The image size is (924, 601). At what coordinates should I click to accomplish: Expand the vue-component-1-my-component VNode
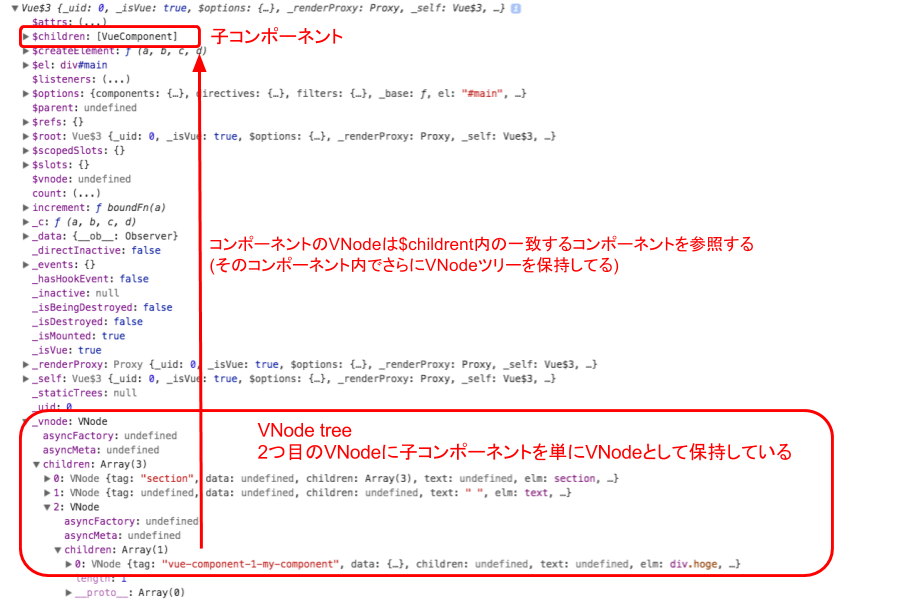(x=69, y=564)
